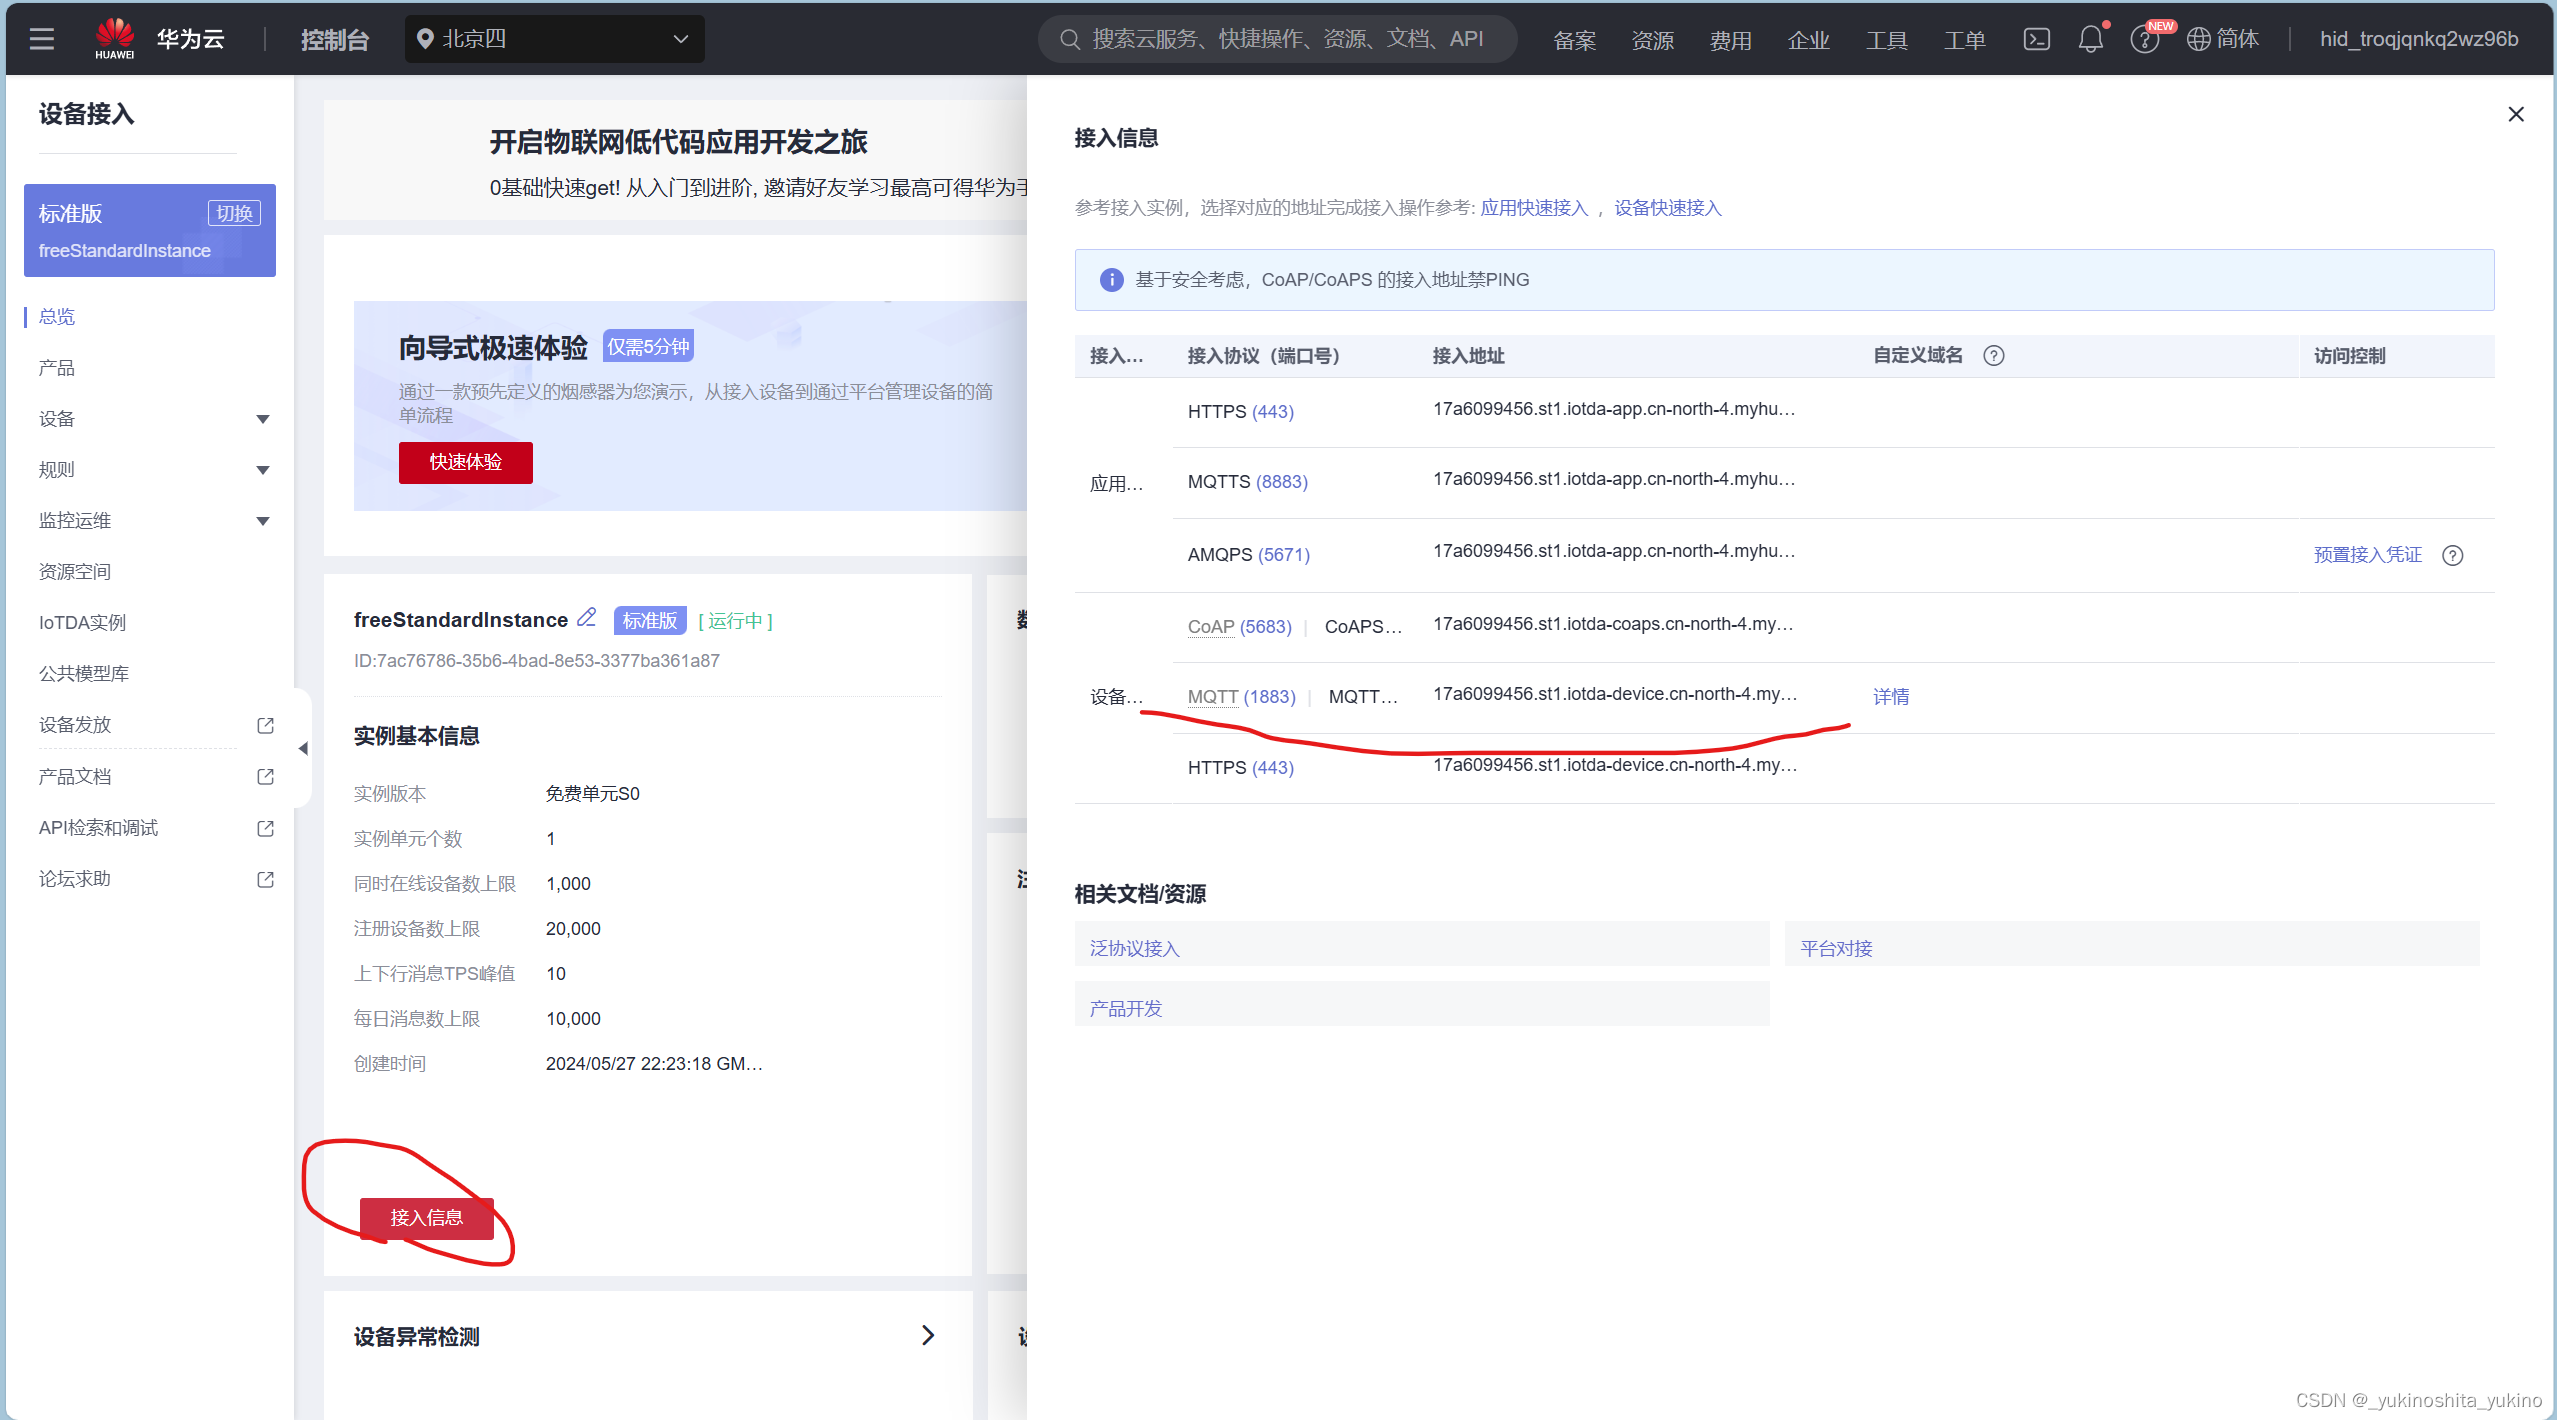
Task: Open the 设备快速接入 link
Action: (x=1668, y=208)
